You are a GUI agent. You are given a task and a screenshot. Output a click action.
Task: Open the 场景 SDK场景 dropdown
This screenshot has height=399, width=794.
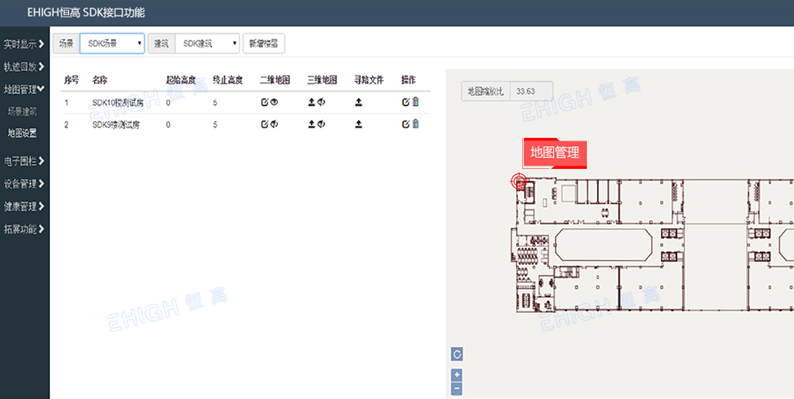112,44
